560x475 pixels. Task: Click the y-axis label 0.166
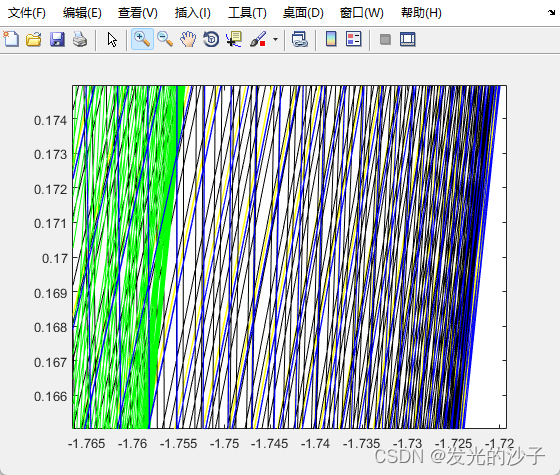click(50, 396)
